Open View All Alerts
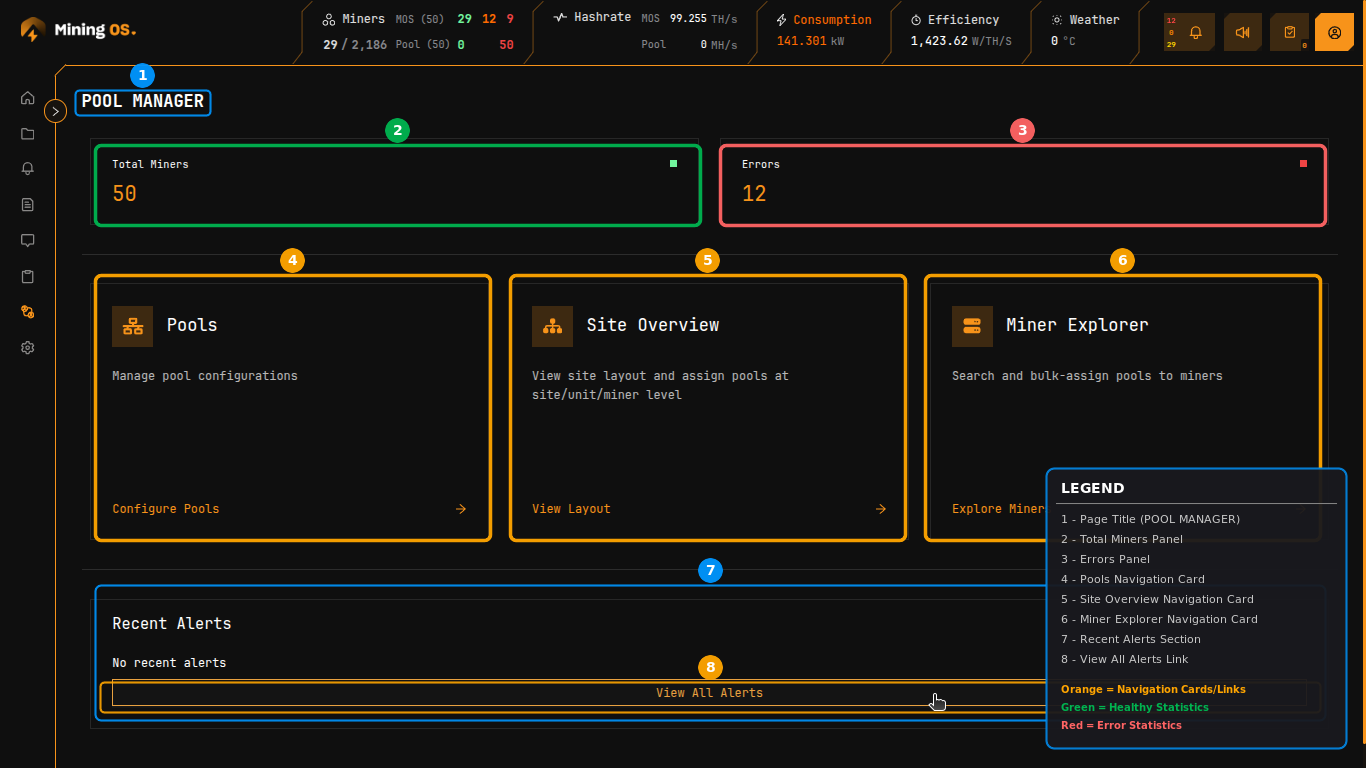This screenshot has width=1366, height=768. pos(710,692)
